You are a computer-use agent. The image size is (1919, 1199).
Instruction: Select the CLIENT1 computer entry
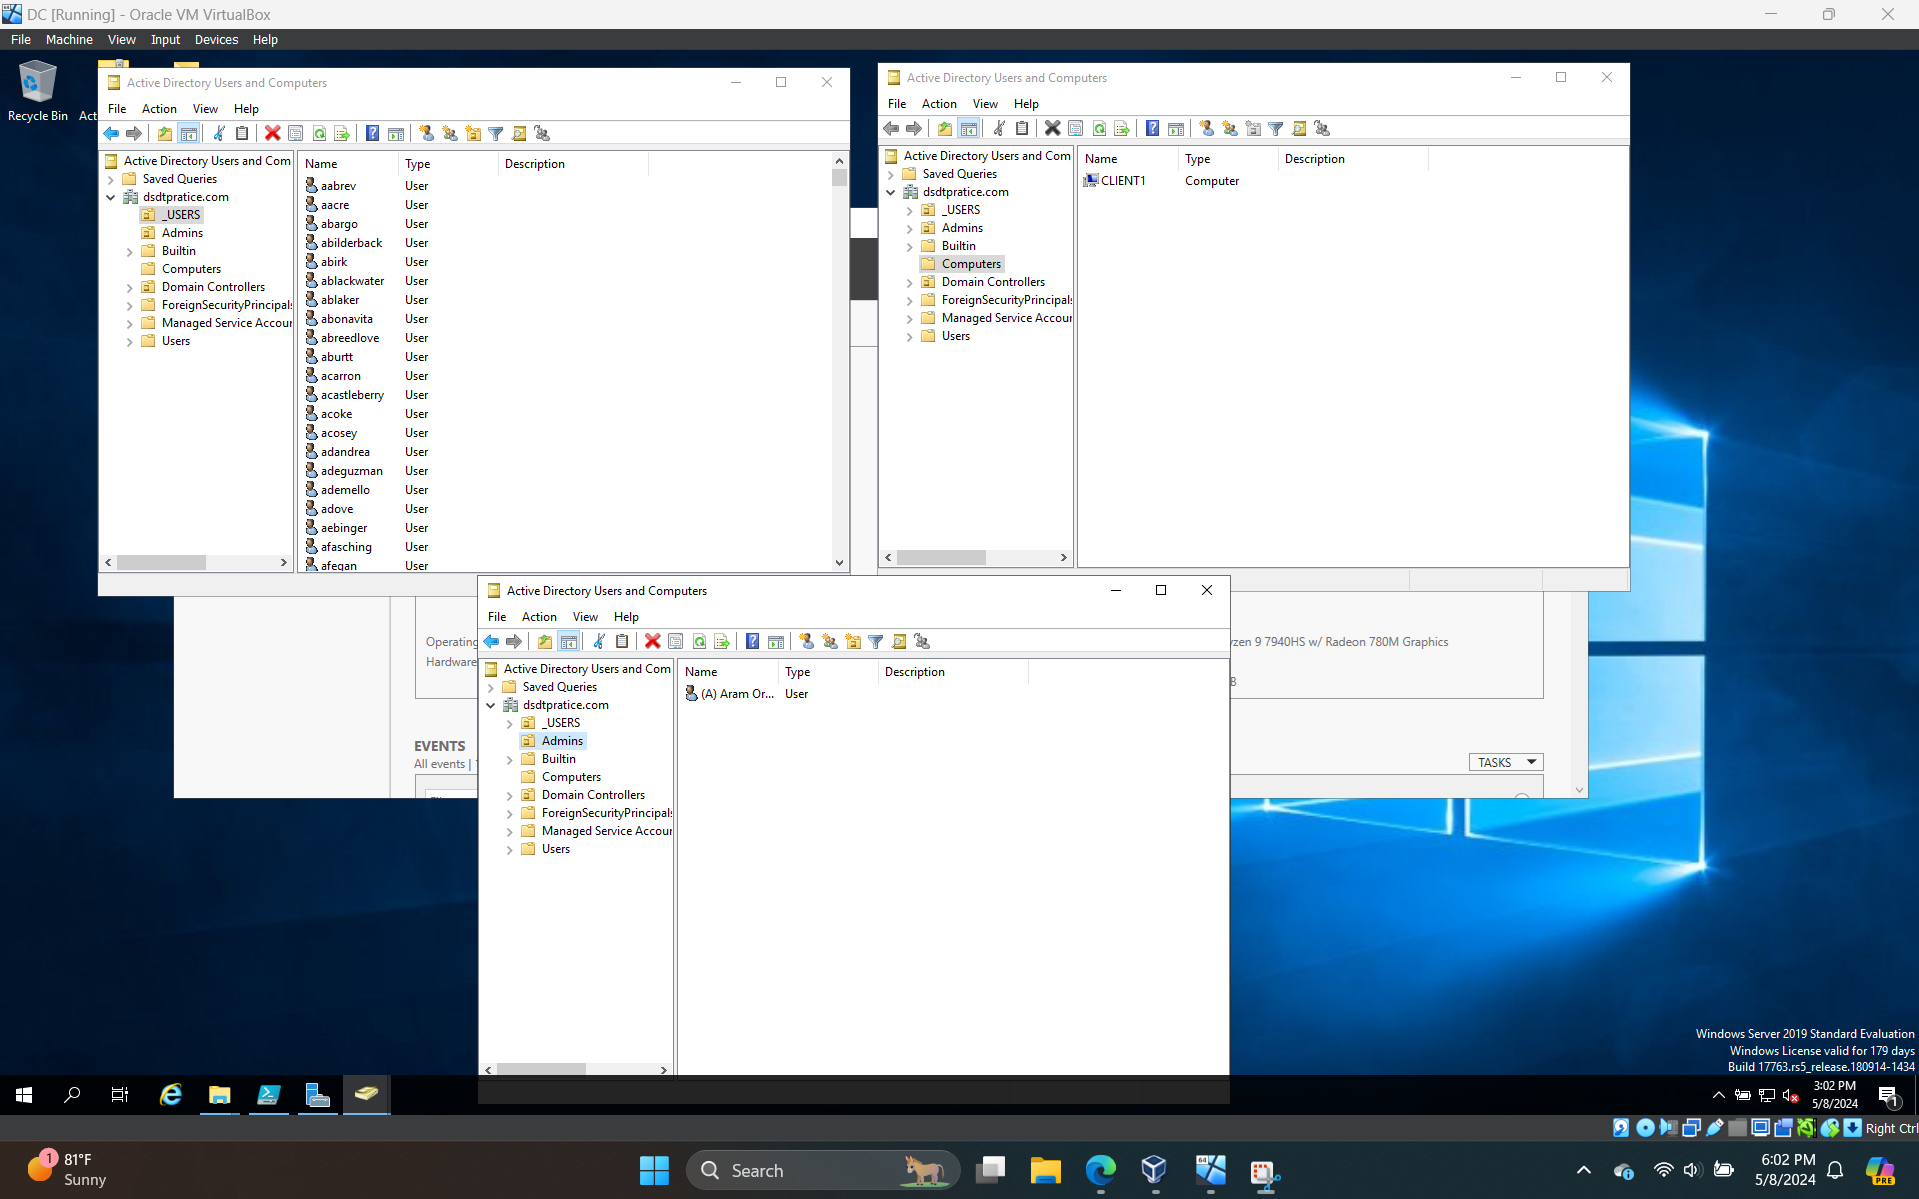point(1118,180)
